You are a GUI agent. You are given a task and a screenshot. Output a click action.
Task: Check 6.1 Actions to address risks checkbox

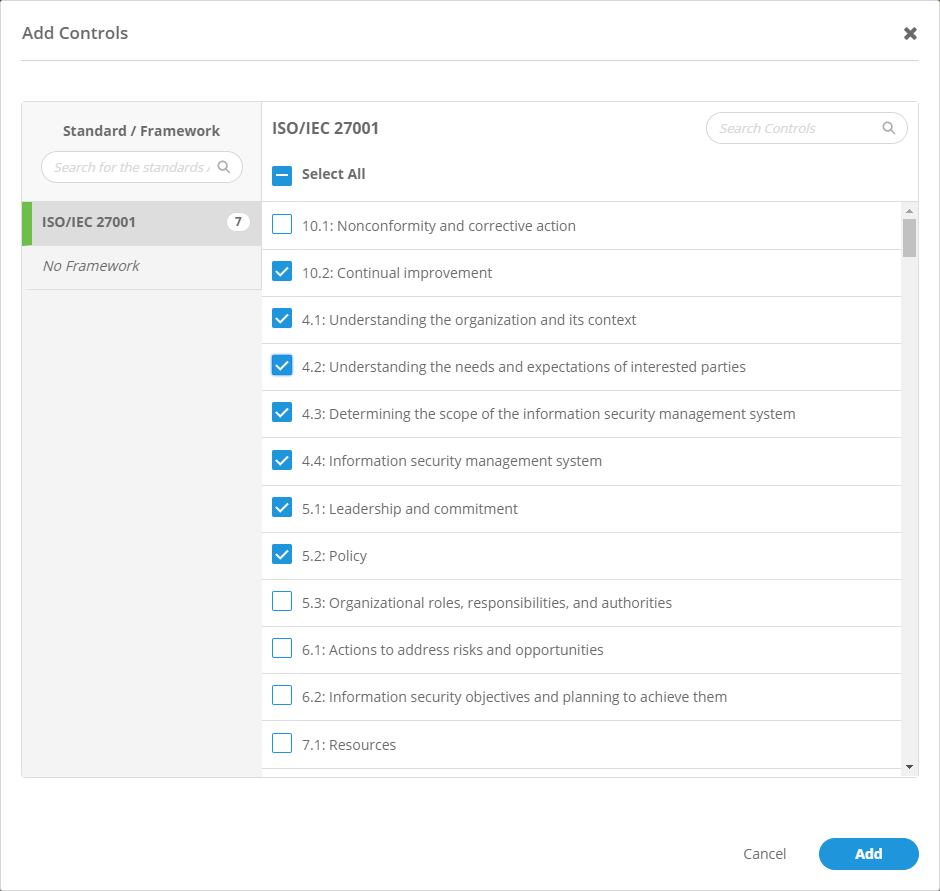pos(282,648)
